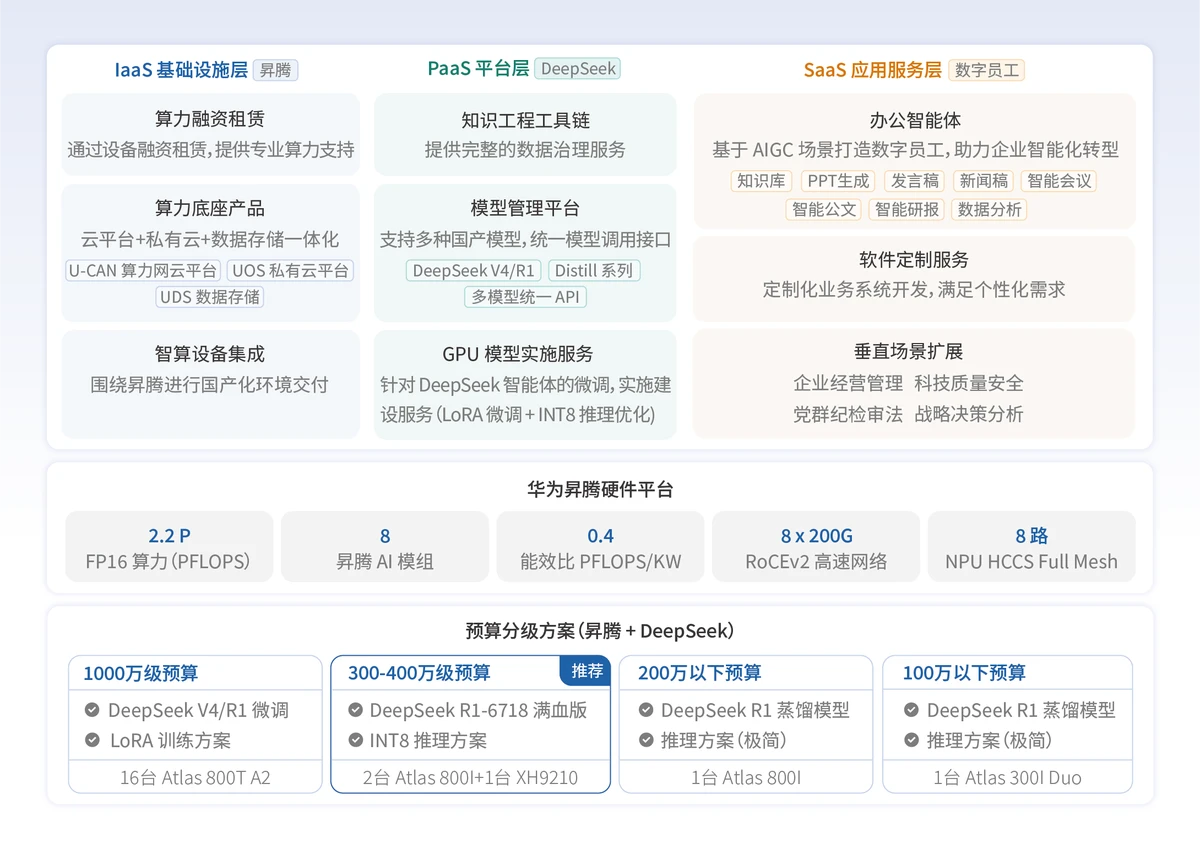Select the 知识库 tag

[761, 181]
